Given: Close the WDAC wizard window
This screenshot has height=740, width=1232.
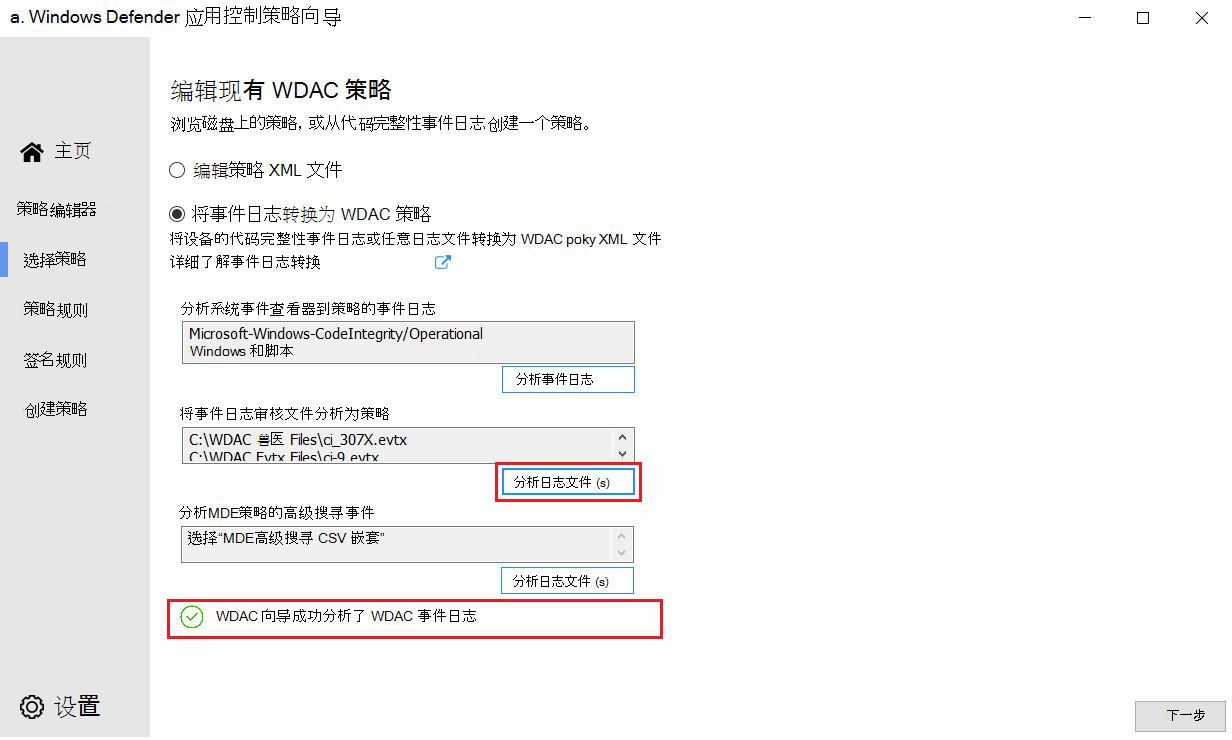Looking at the screenshot, I should (x=1200, y=18).
